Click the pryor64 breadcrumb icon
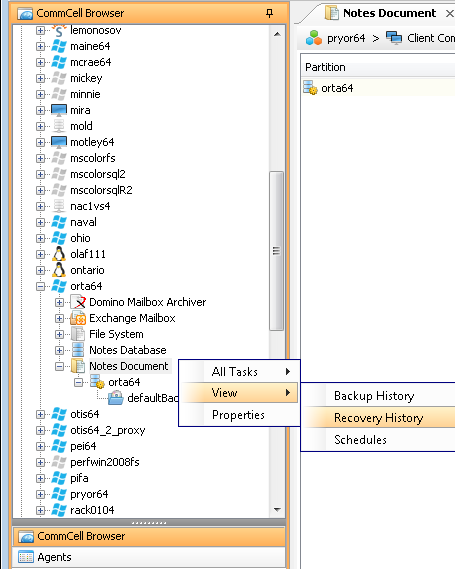Screen dimensions: 455x569 [x=314, y=38]
